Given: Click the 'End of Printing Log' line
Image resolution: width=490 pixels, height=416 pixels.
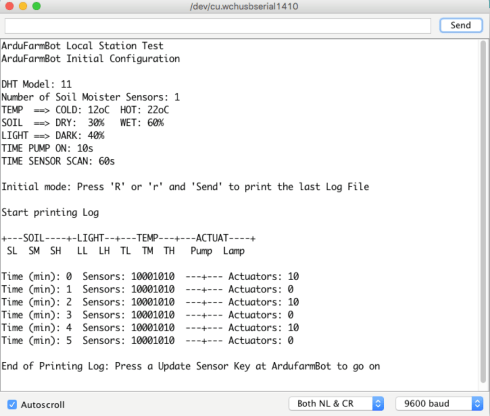Looking at the screenshot, I should [x=191, y=366].
